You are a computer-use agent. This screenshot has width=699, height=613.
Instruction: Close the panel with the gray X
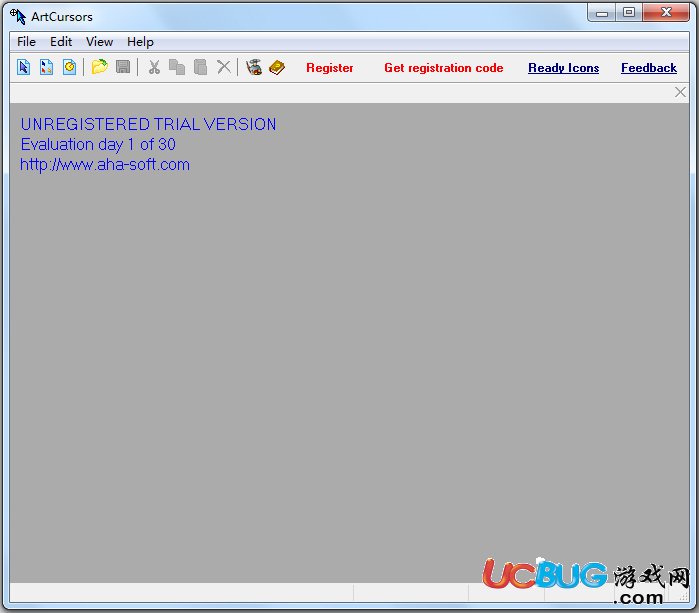point(680,92)
